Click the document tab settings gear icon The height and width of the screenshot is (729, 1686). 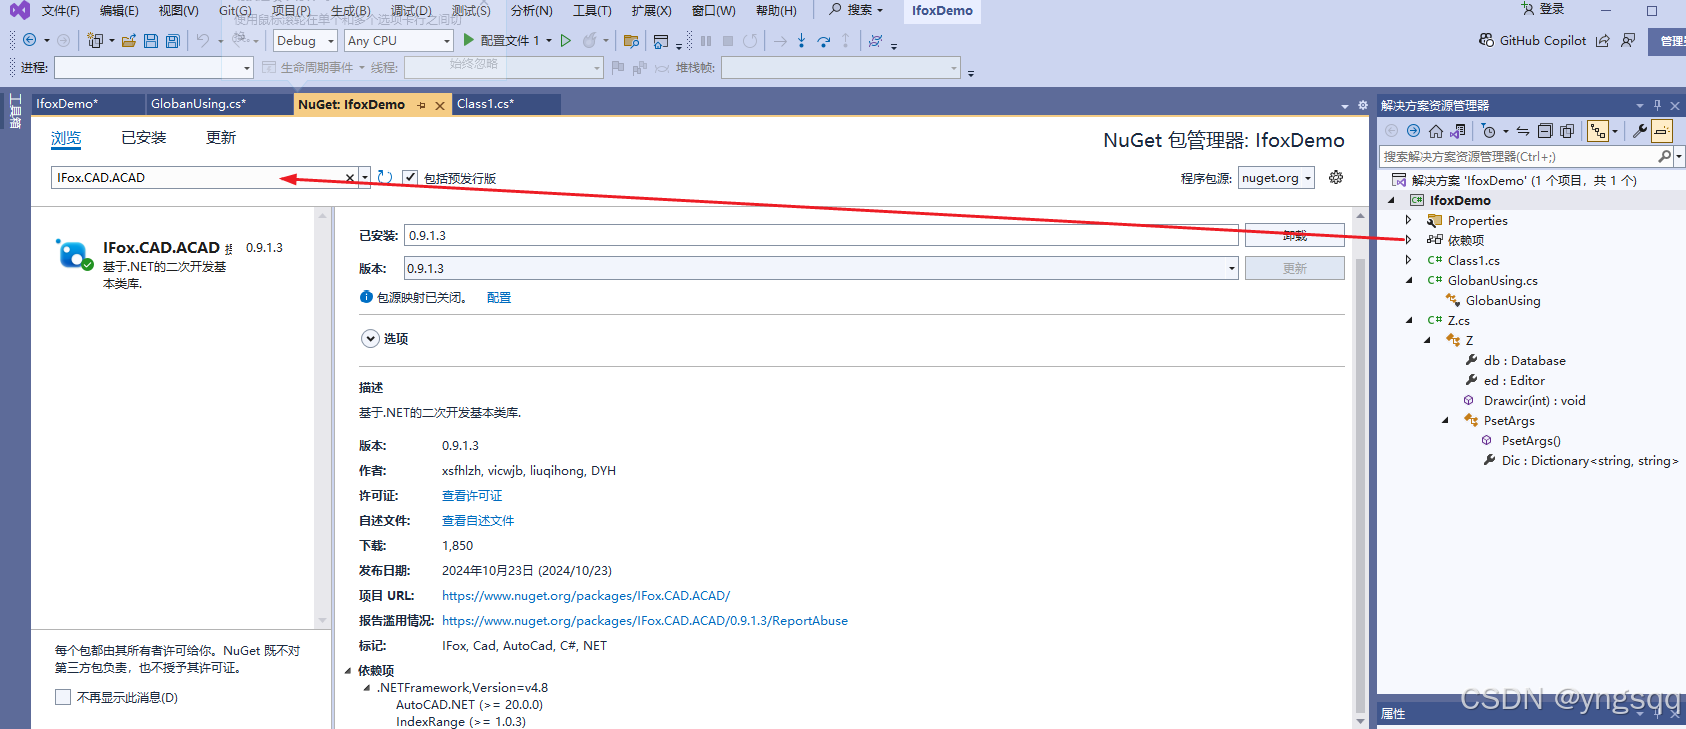pos(1363,105)
